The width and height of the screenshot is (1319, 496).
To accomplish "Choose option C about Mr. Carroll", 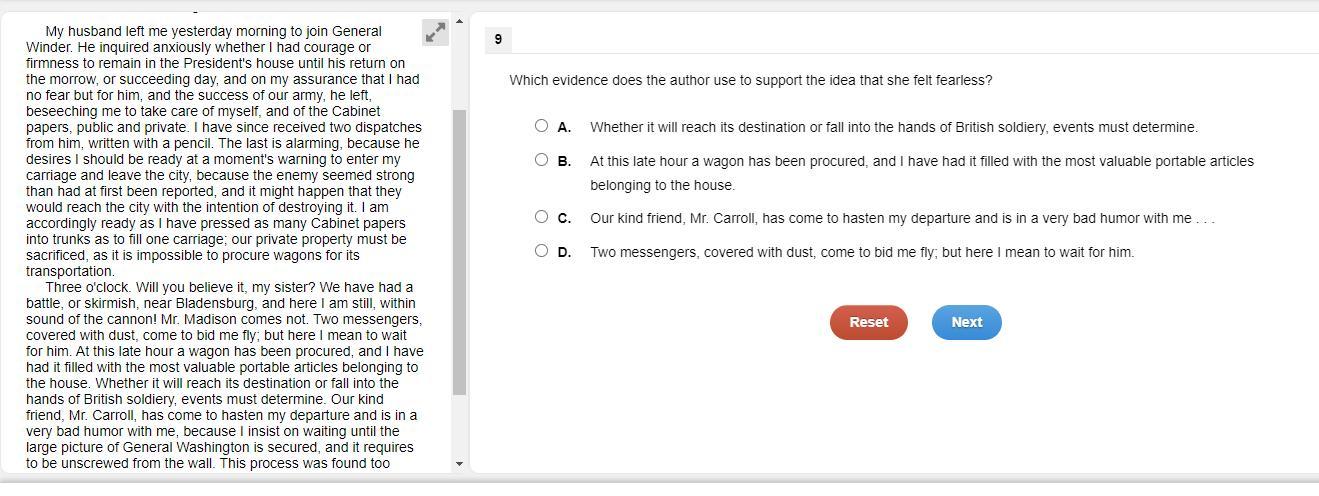I will tap(541, 217).
